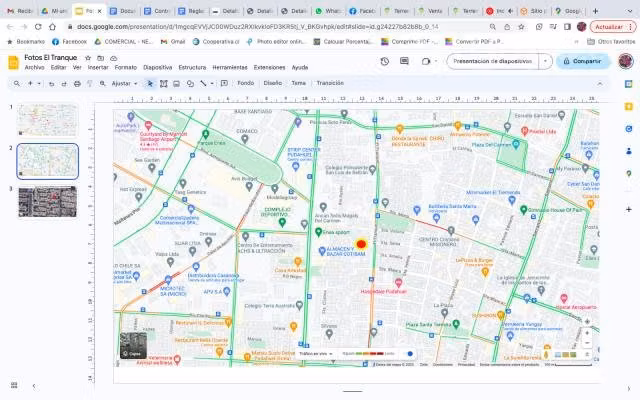Open Google Tasks side panel icon
The height and width of the screenshot is (400, 640).
[629, 129]
